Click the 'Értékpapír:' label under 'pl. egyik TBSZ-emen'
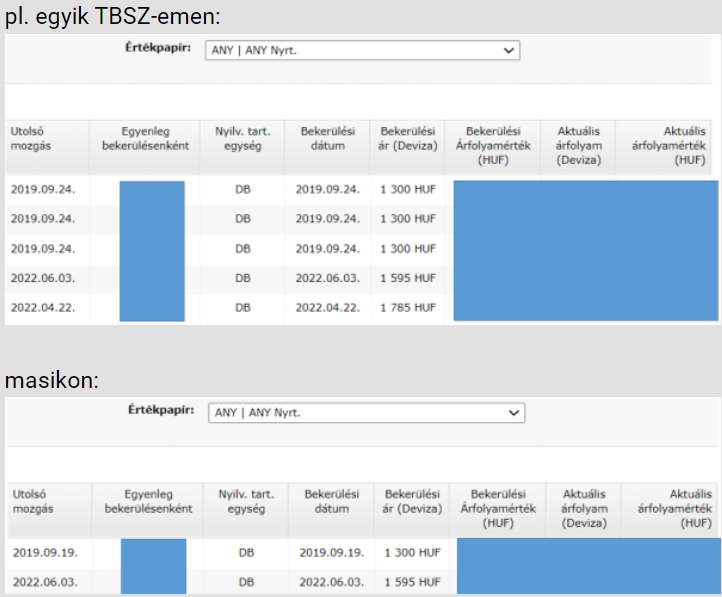Viewport: 722px width, 597px height. pos(158,47)
